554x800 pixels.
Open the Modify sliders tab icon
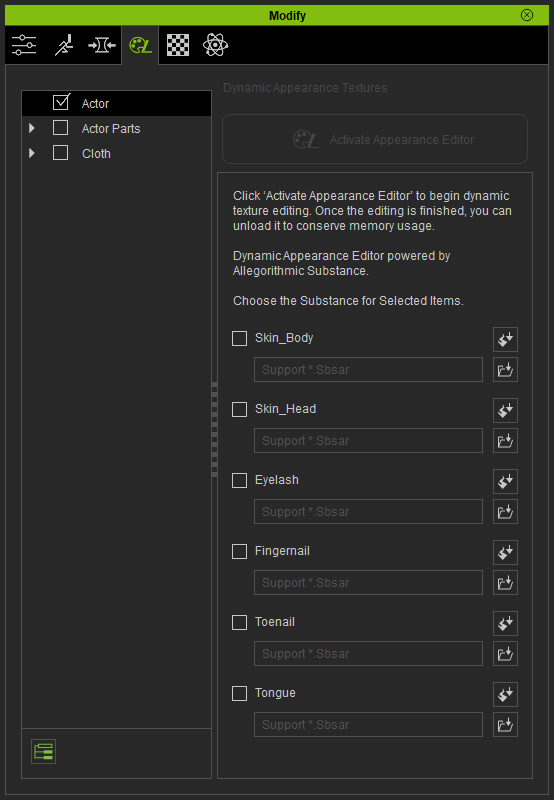pyautogui.click(x=24, y=45)
